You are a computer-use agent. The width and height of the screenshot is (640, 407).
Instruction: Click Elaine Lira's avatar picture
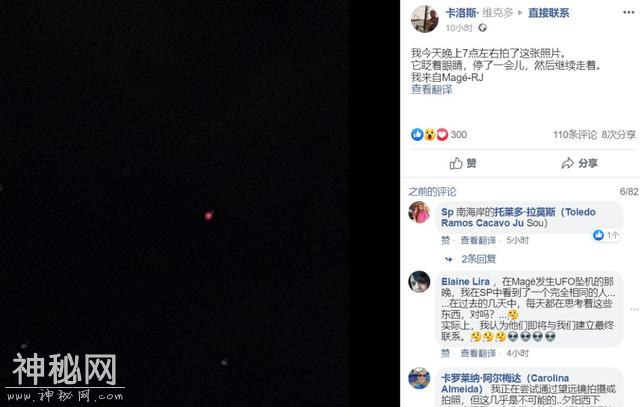pyautogui.click(x=419, y=282)
